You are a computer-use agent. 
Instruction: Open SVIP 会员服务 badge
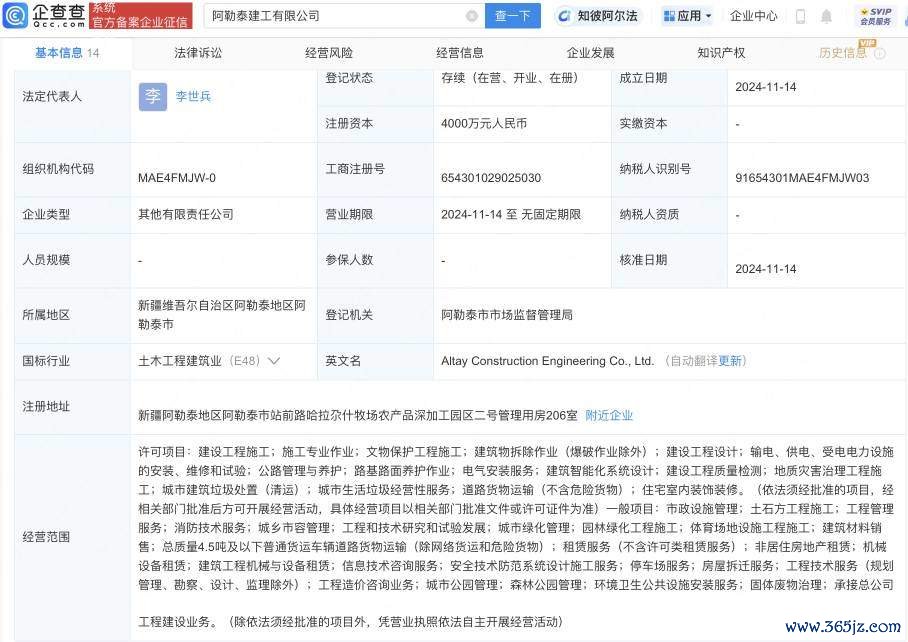[x=876, y=16]
